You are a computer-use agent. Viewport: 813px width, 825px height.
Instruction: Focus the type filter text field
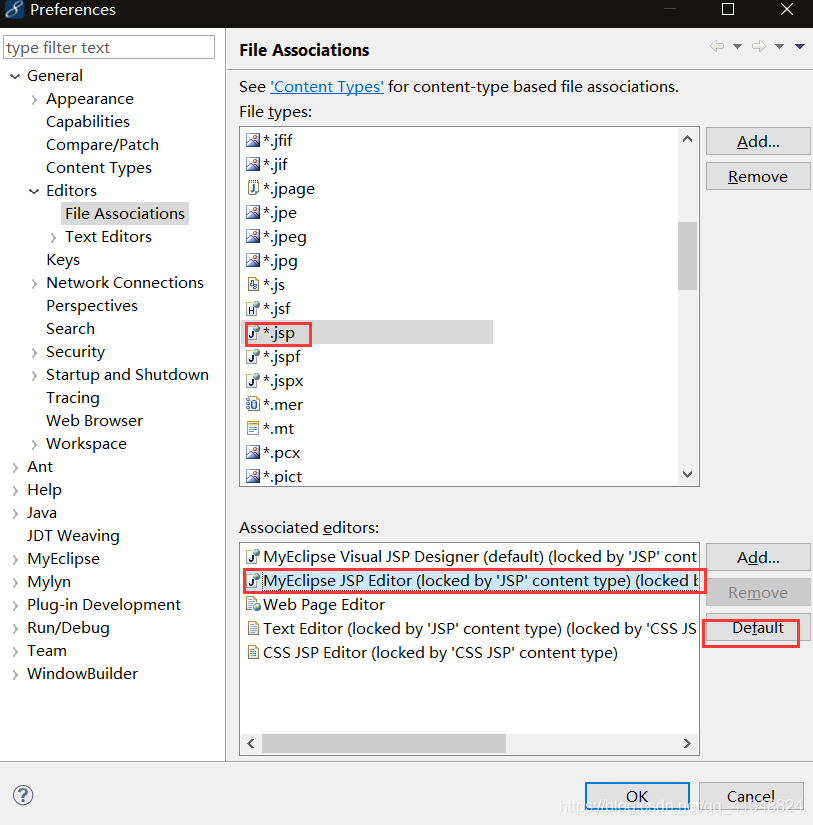[109, 47]
